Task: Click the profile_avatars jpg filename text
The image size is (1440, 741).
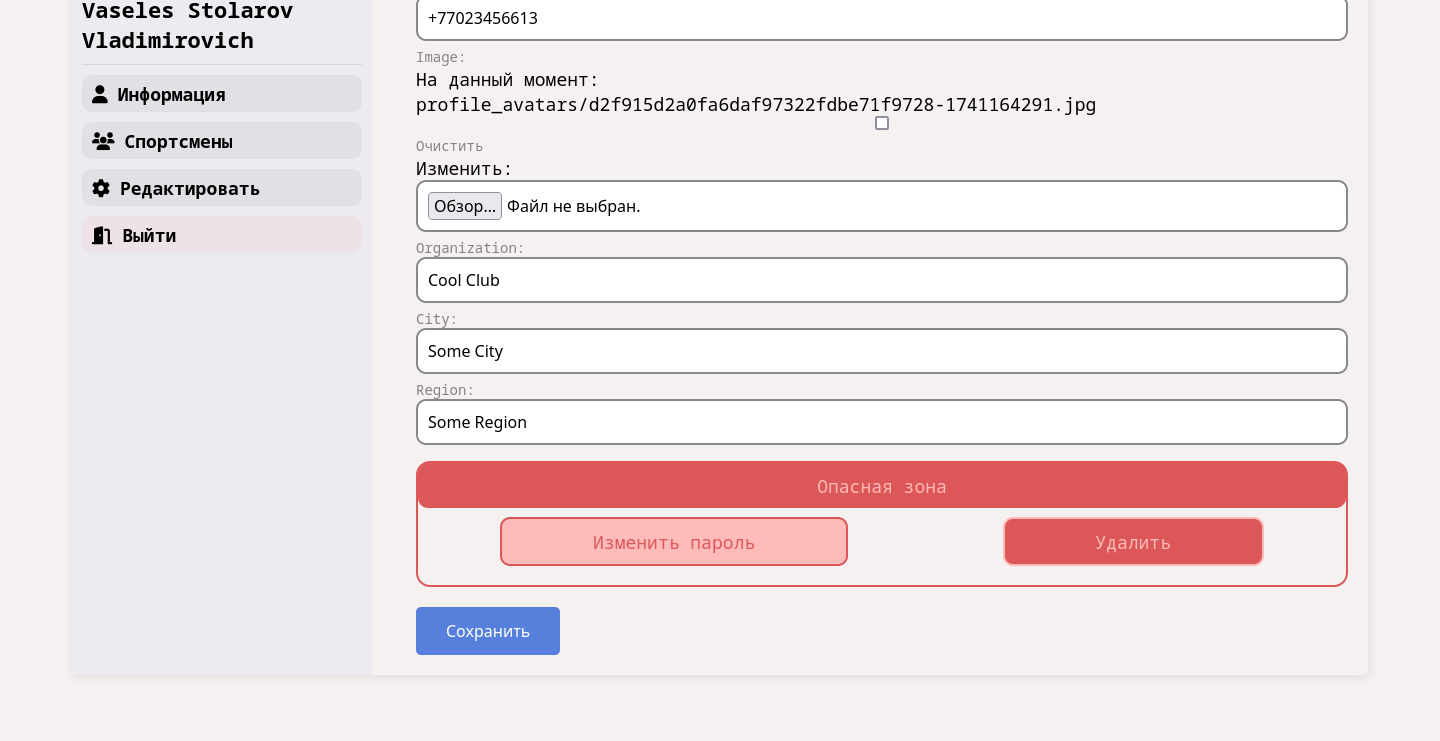Action: (x=756, y=104)
